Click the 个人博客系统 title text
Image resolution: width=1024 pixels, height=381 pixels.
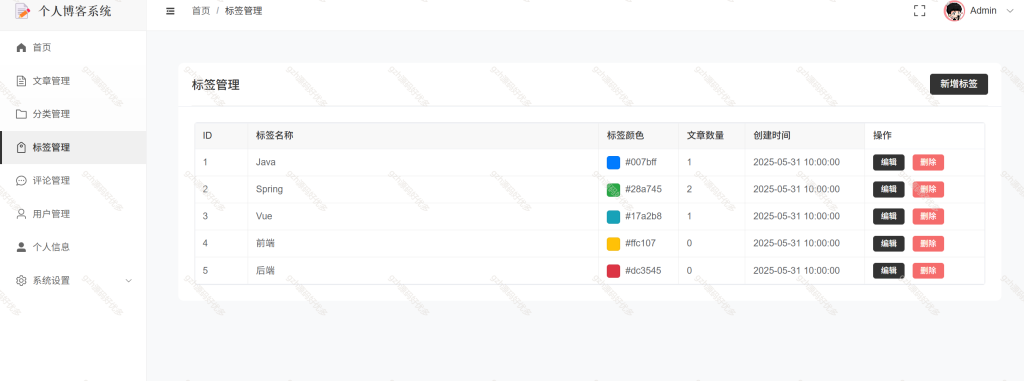(75, 11)
